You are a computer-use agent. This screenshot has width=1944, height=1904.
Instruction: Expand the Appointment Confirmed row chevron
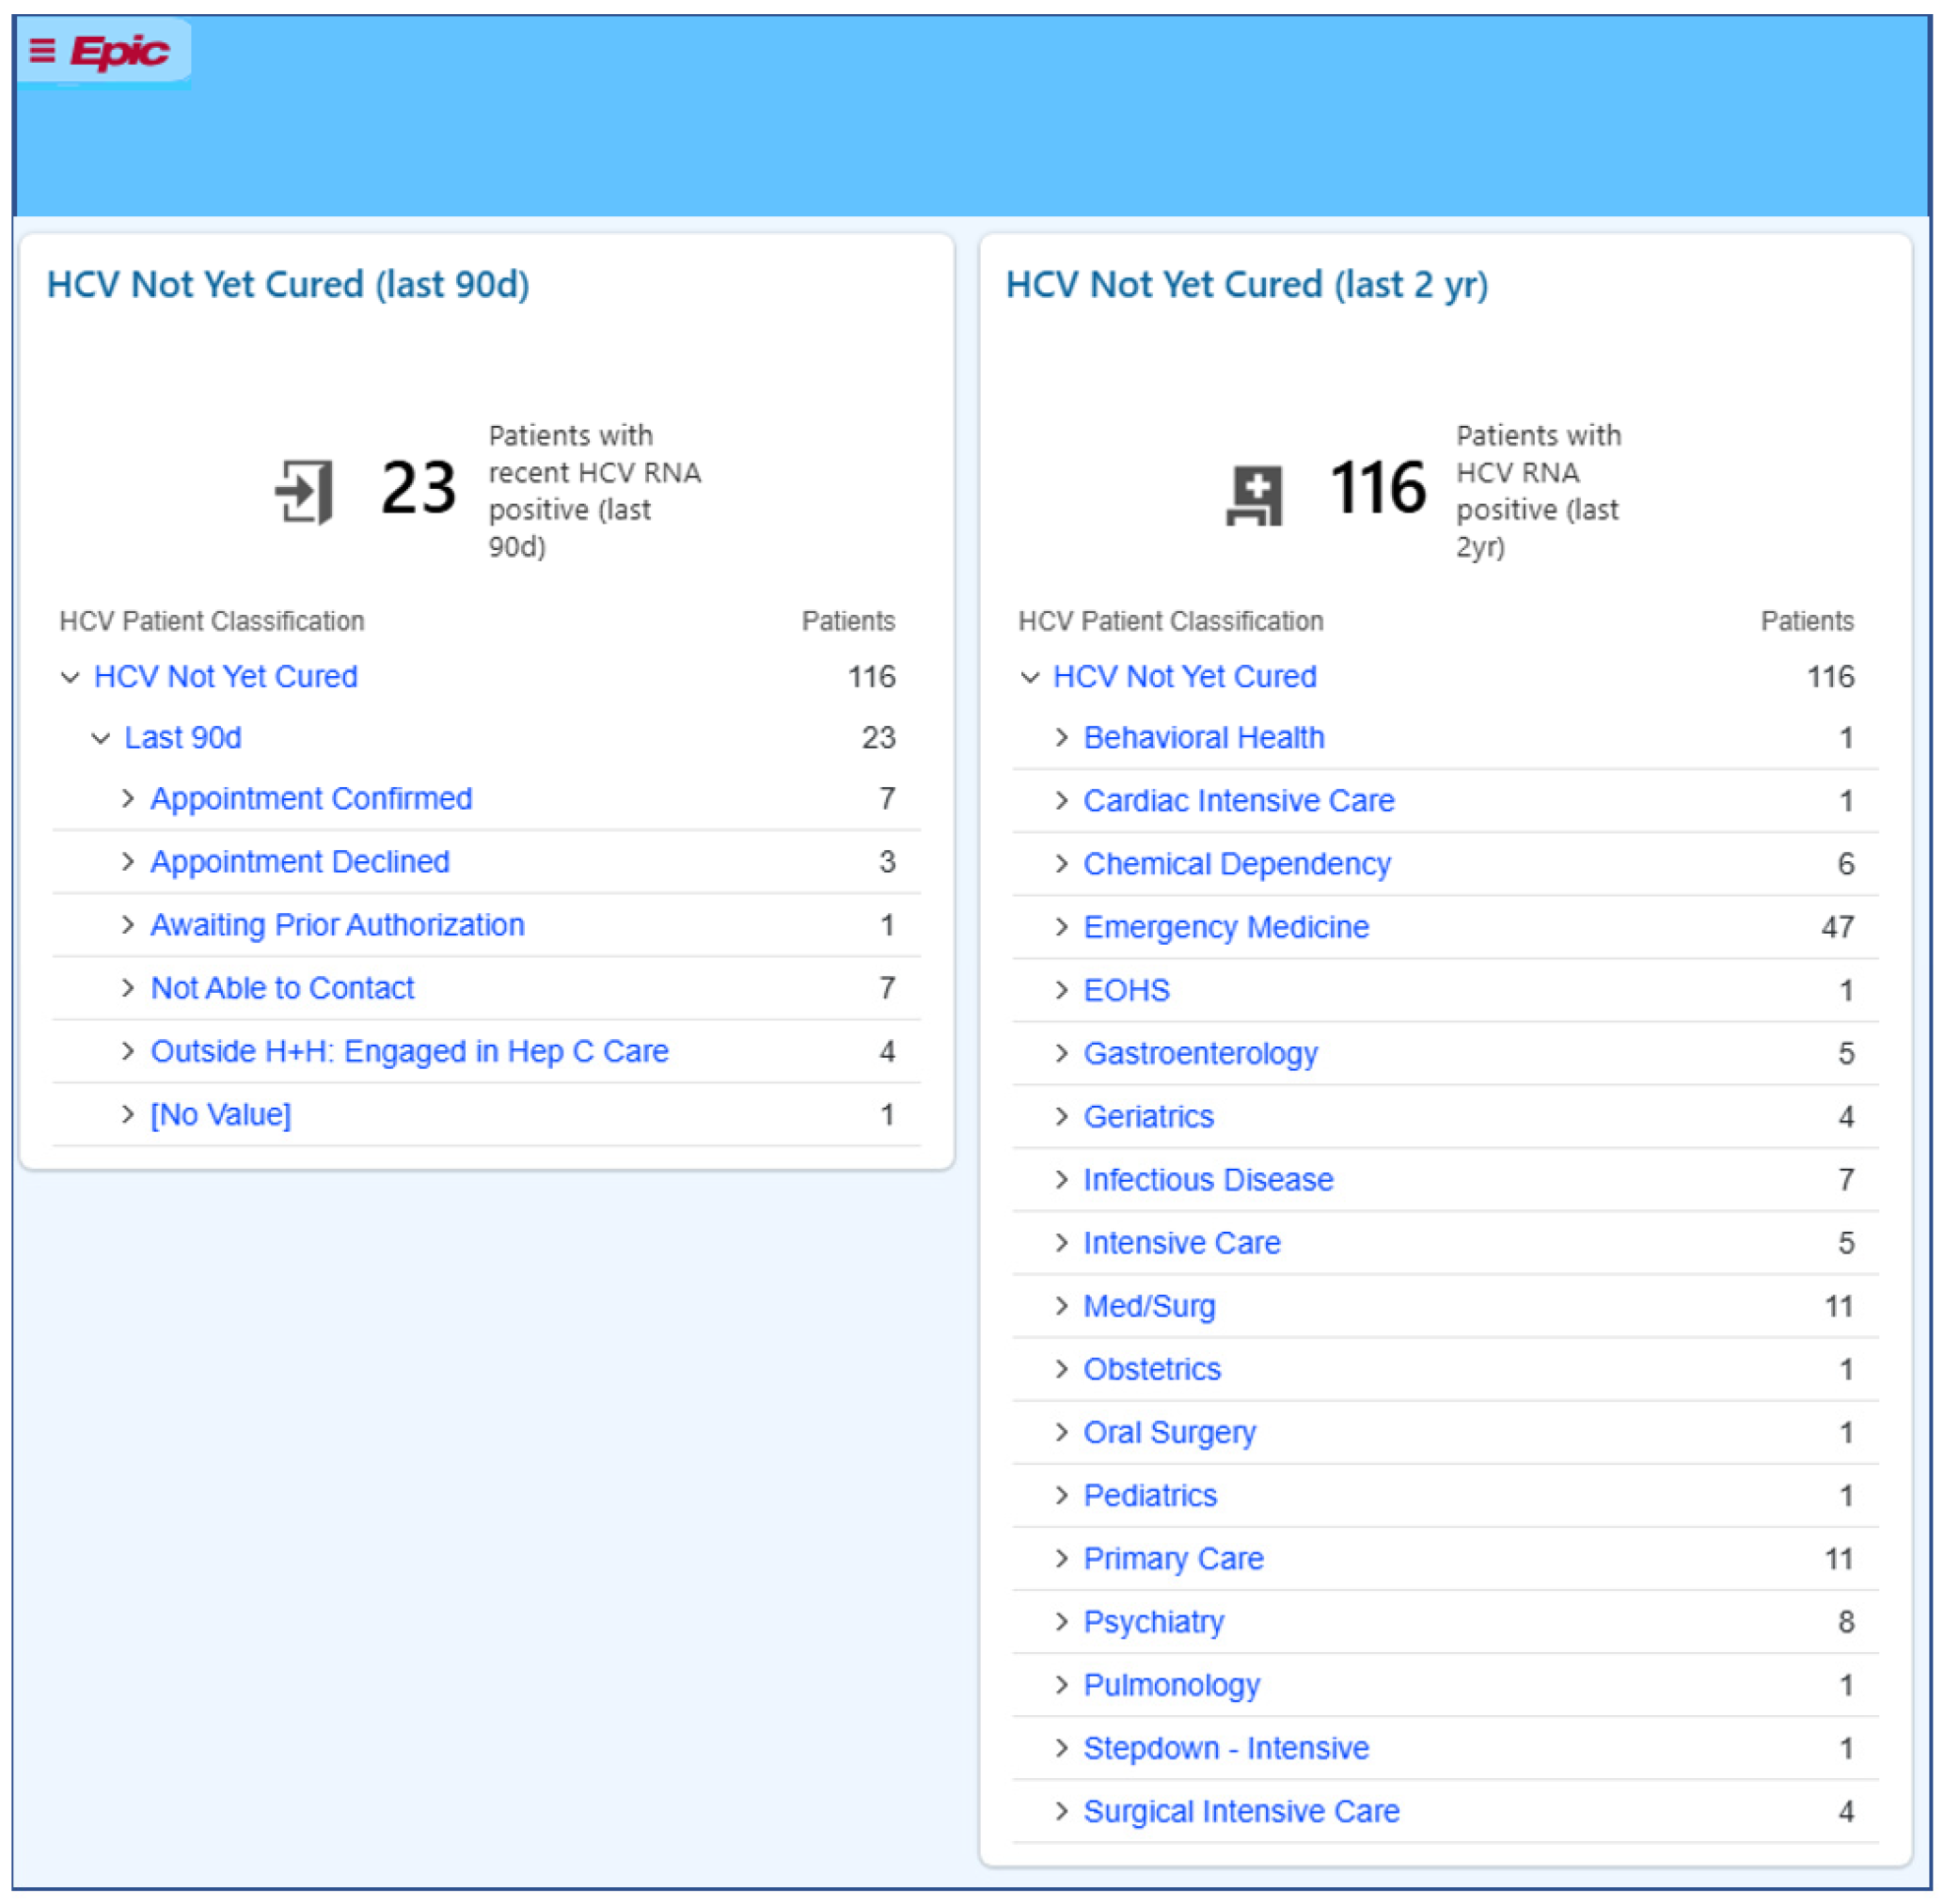(128, 799)
